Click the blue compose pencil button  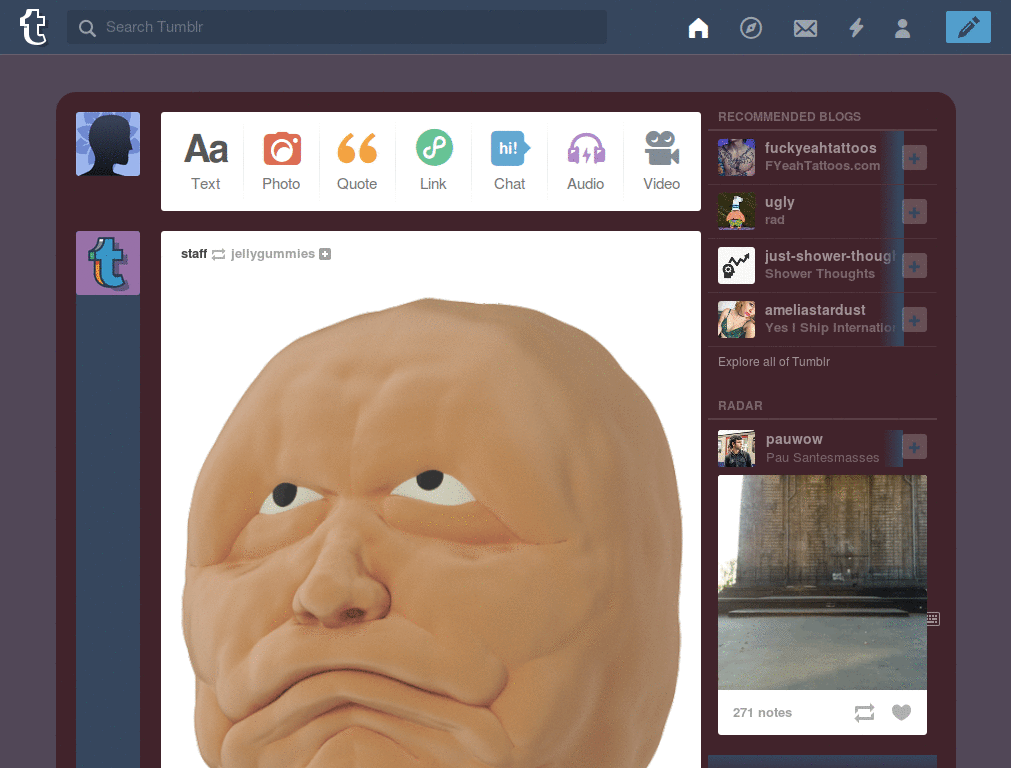[x=968, y=27]
